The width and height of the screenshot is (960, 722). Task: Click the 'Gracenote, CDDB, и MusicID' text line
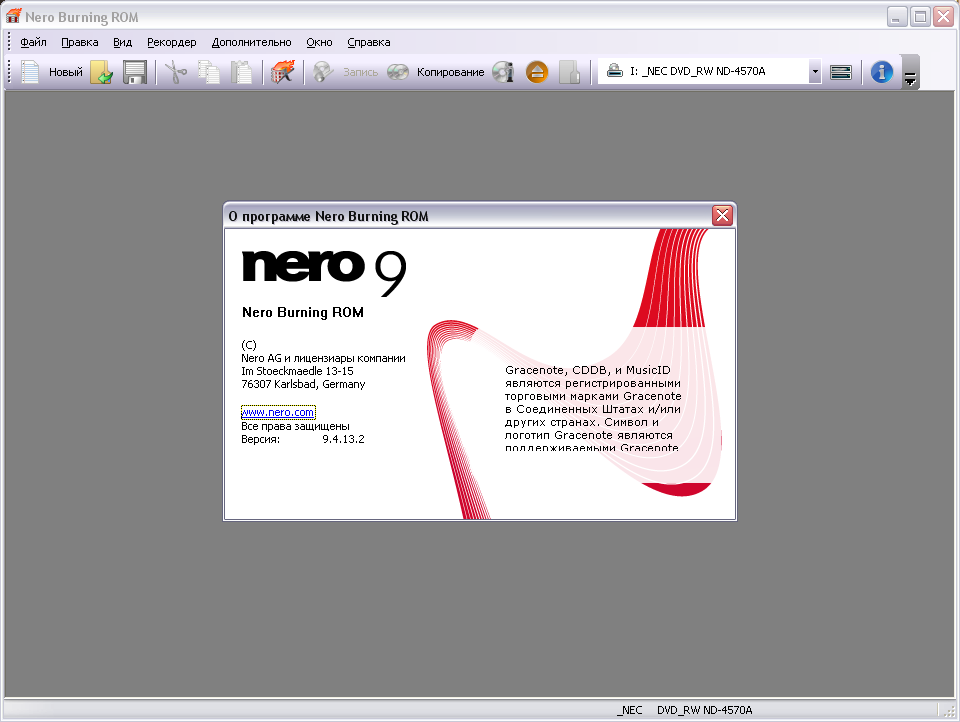(588, 370)
